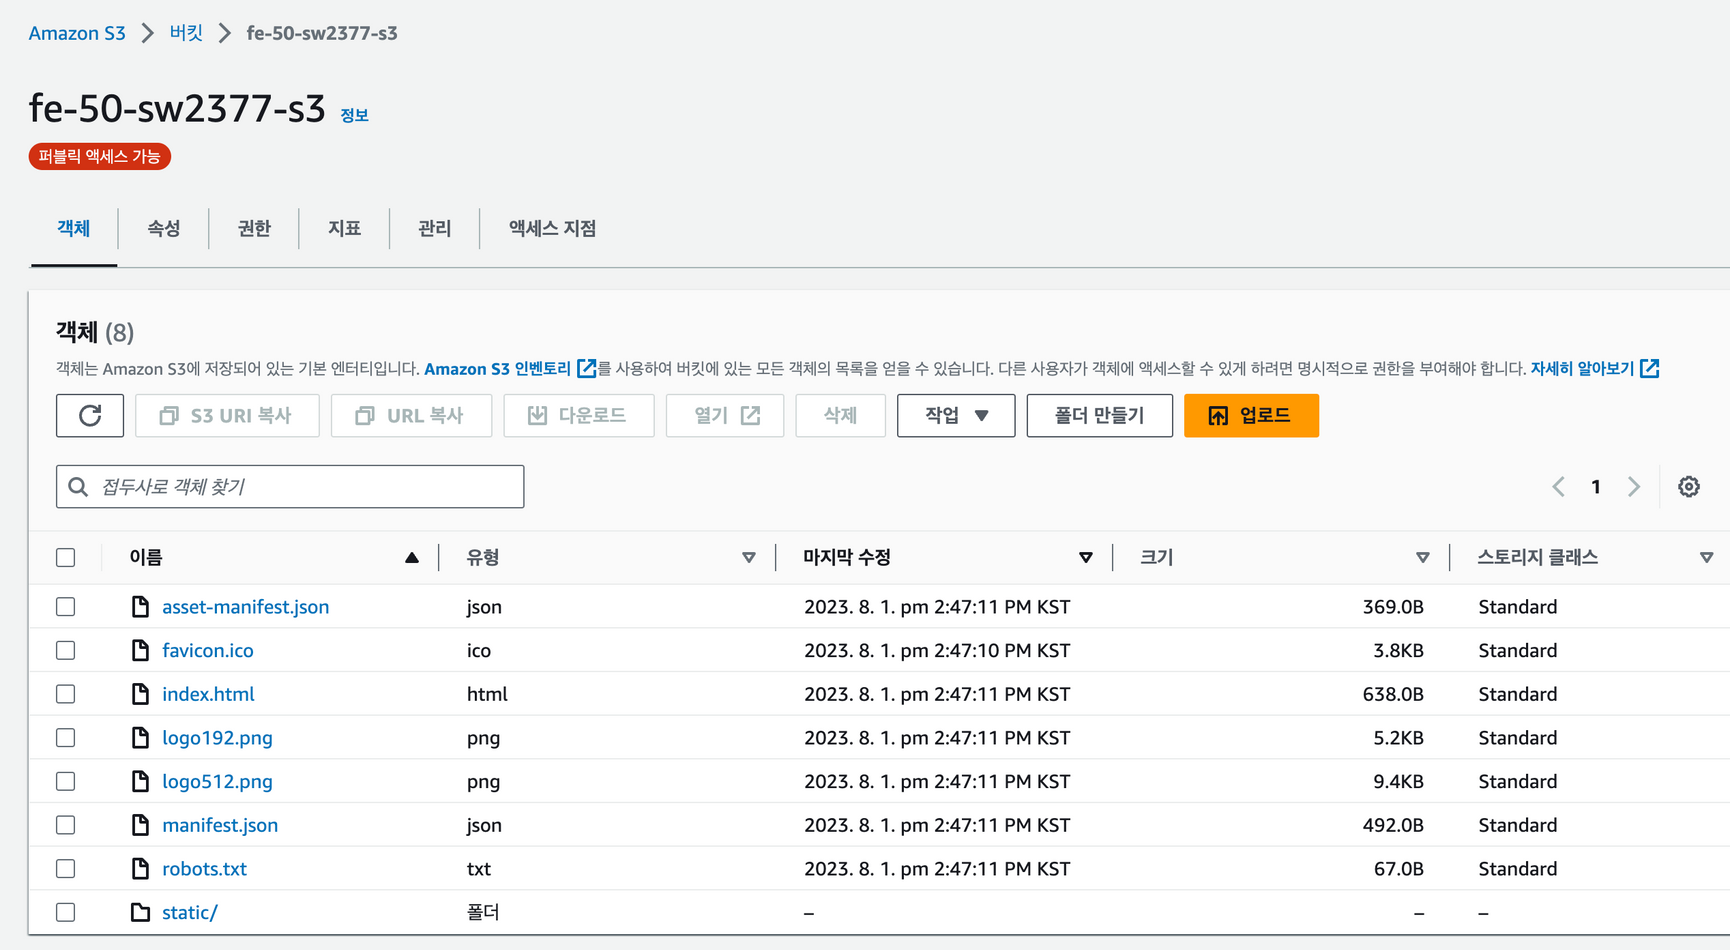Check the index.html row checkbox
Image resolution: width=1730 pixels, height=950 pixels.
66,694
